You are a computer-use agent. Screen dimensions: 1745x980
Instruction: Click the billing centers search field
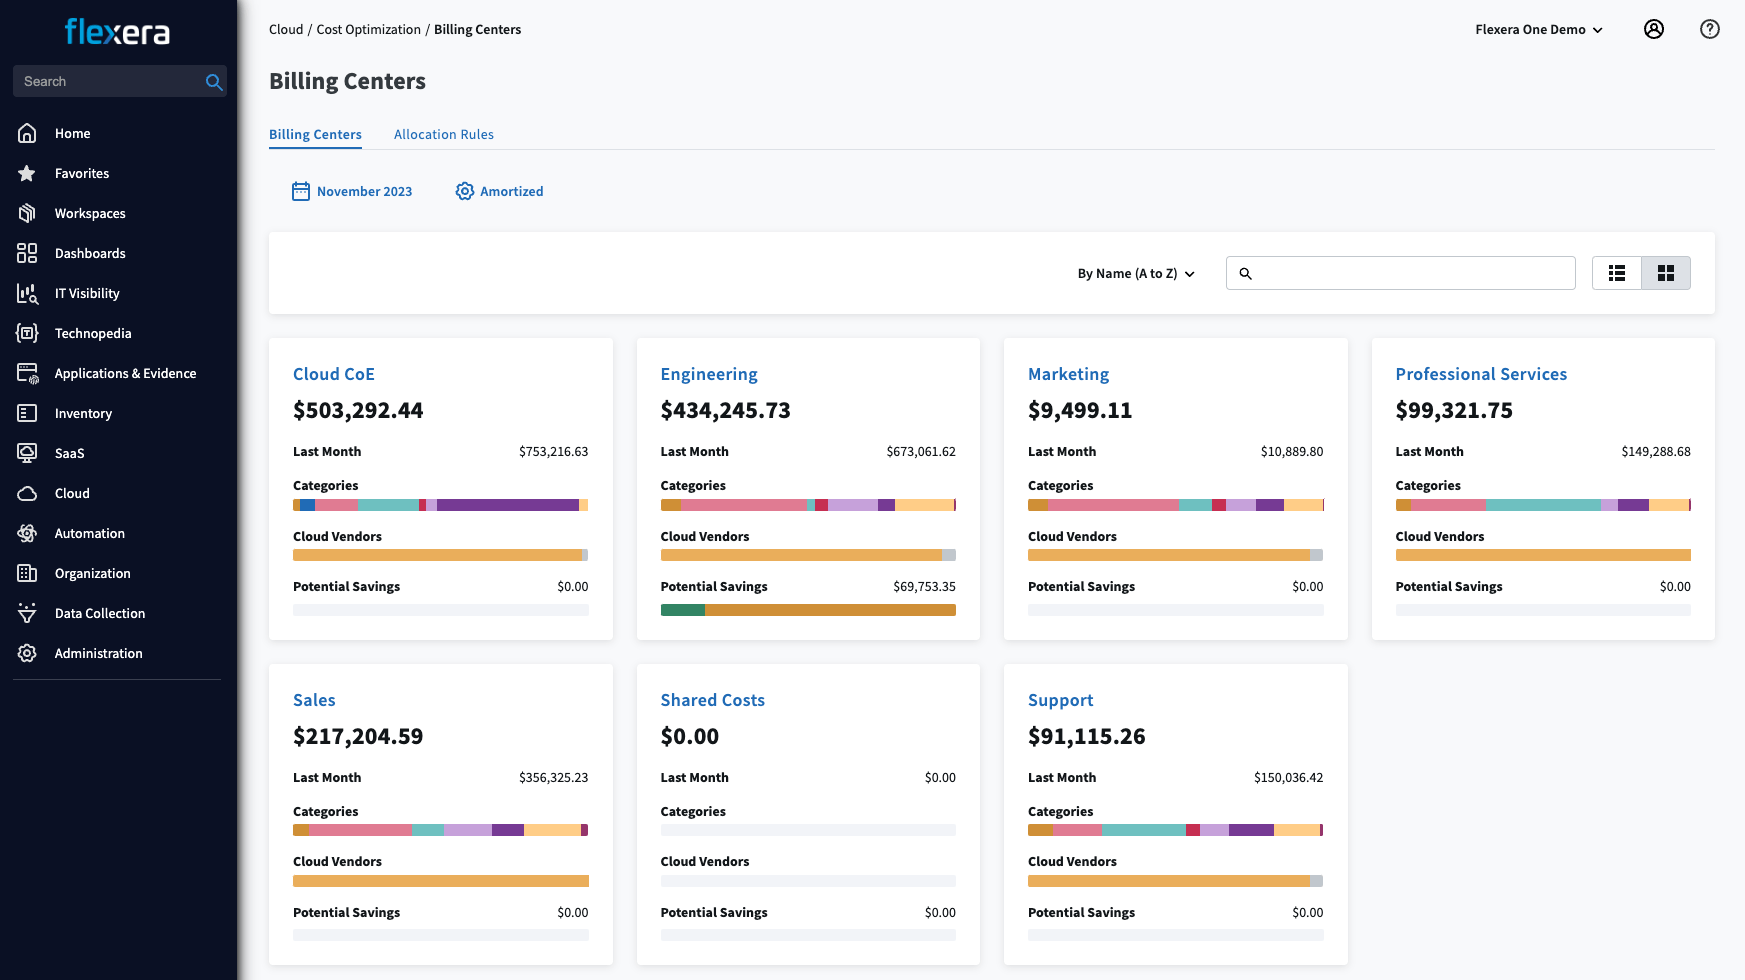pos(1412,273)
